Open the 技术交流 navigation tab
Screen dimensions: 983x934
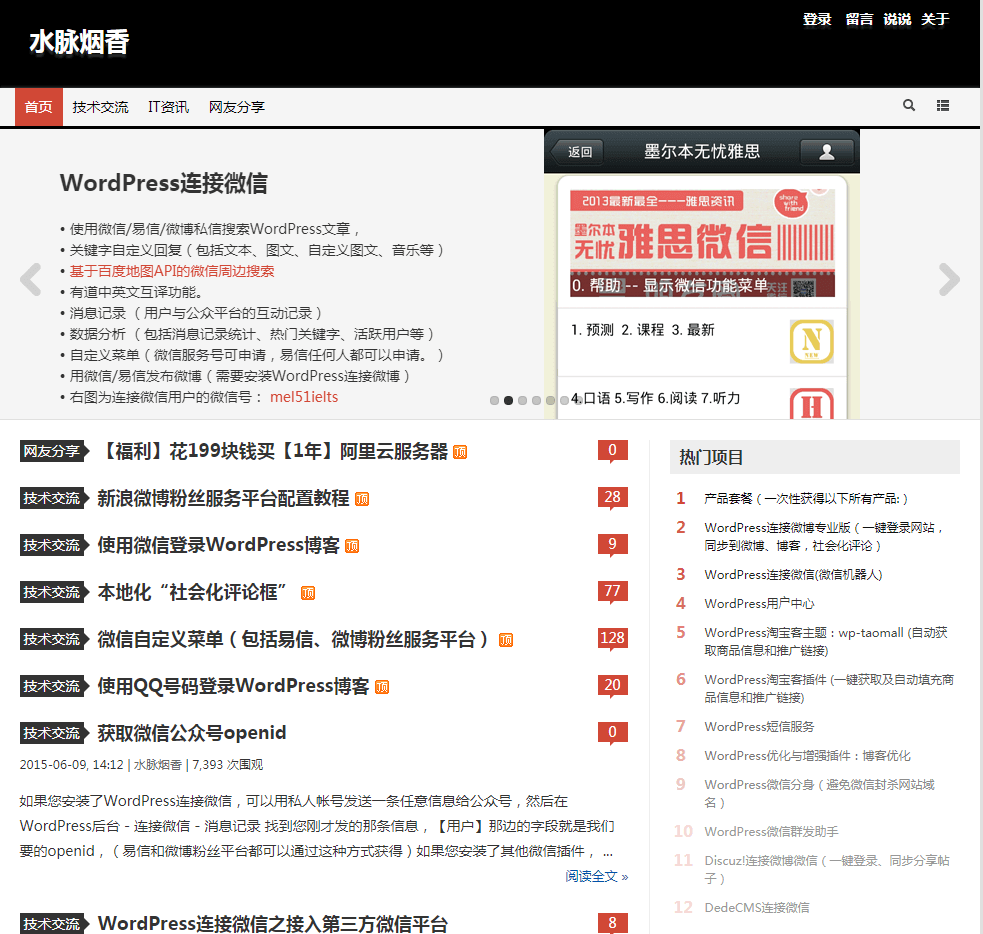coord(100,107)
